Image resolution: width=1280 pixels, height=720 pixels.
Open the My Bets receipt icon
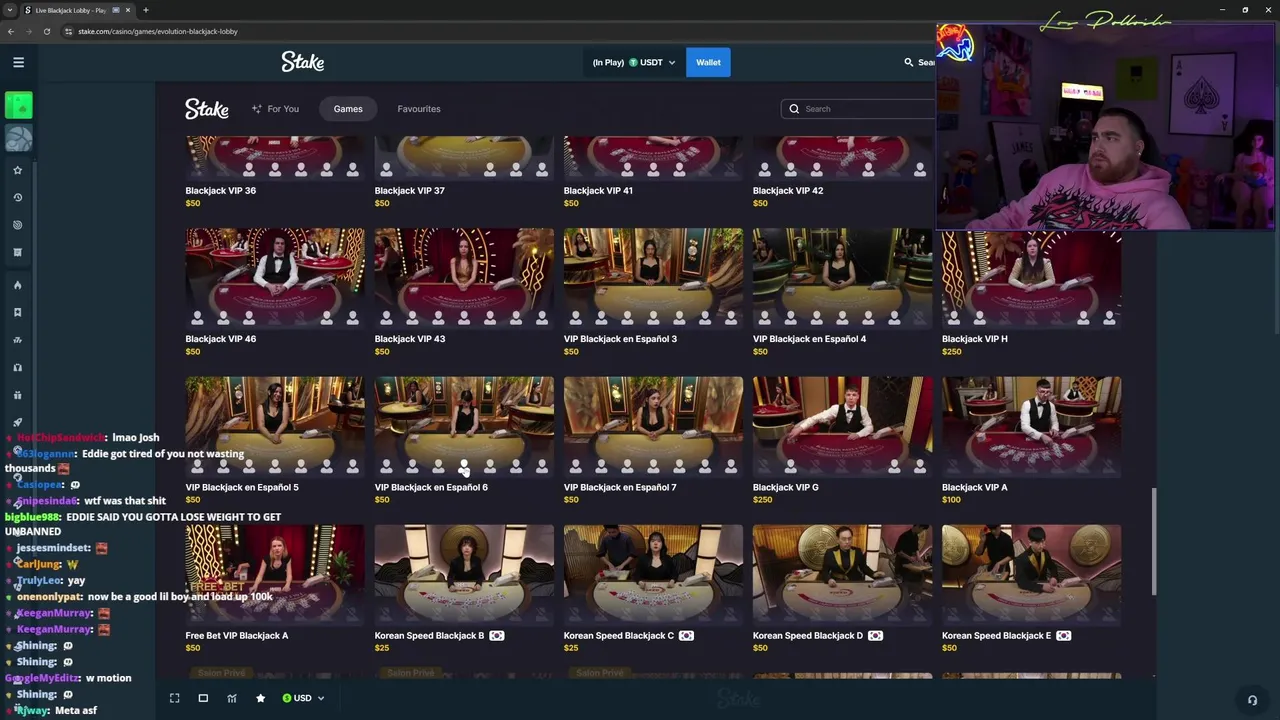tap(17, 252)
